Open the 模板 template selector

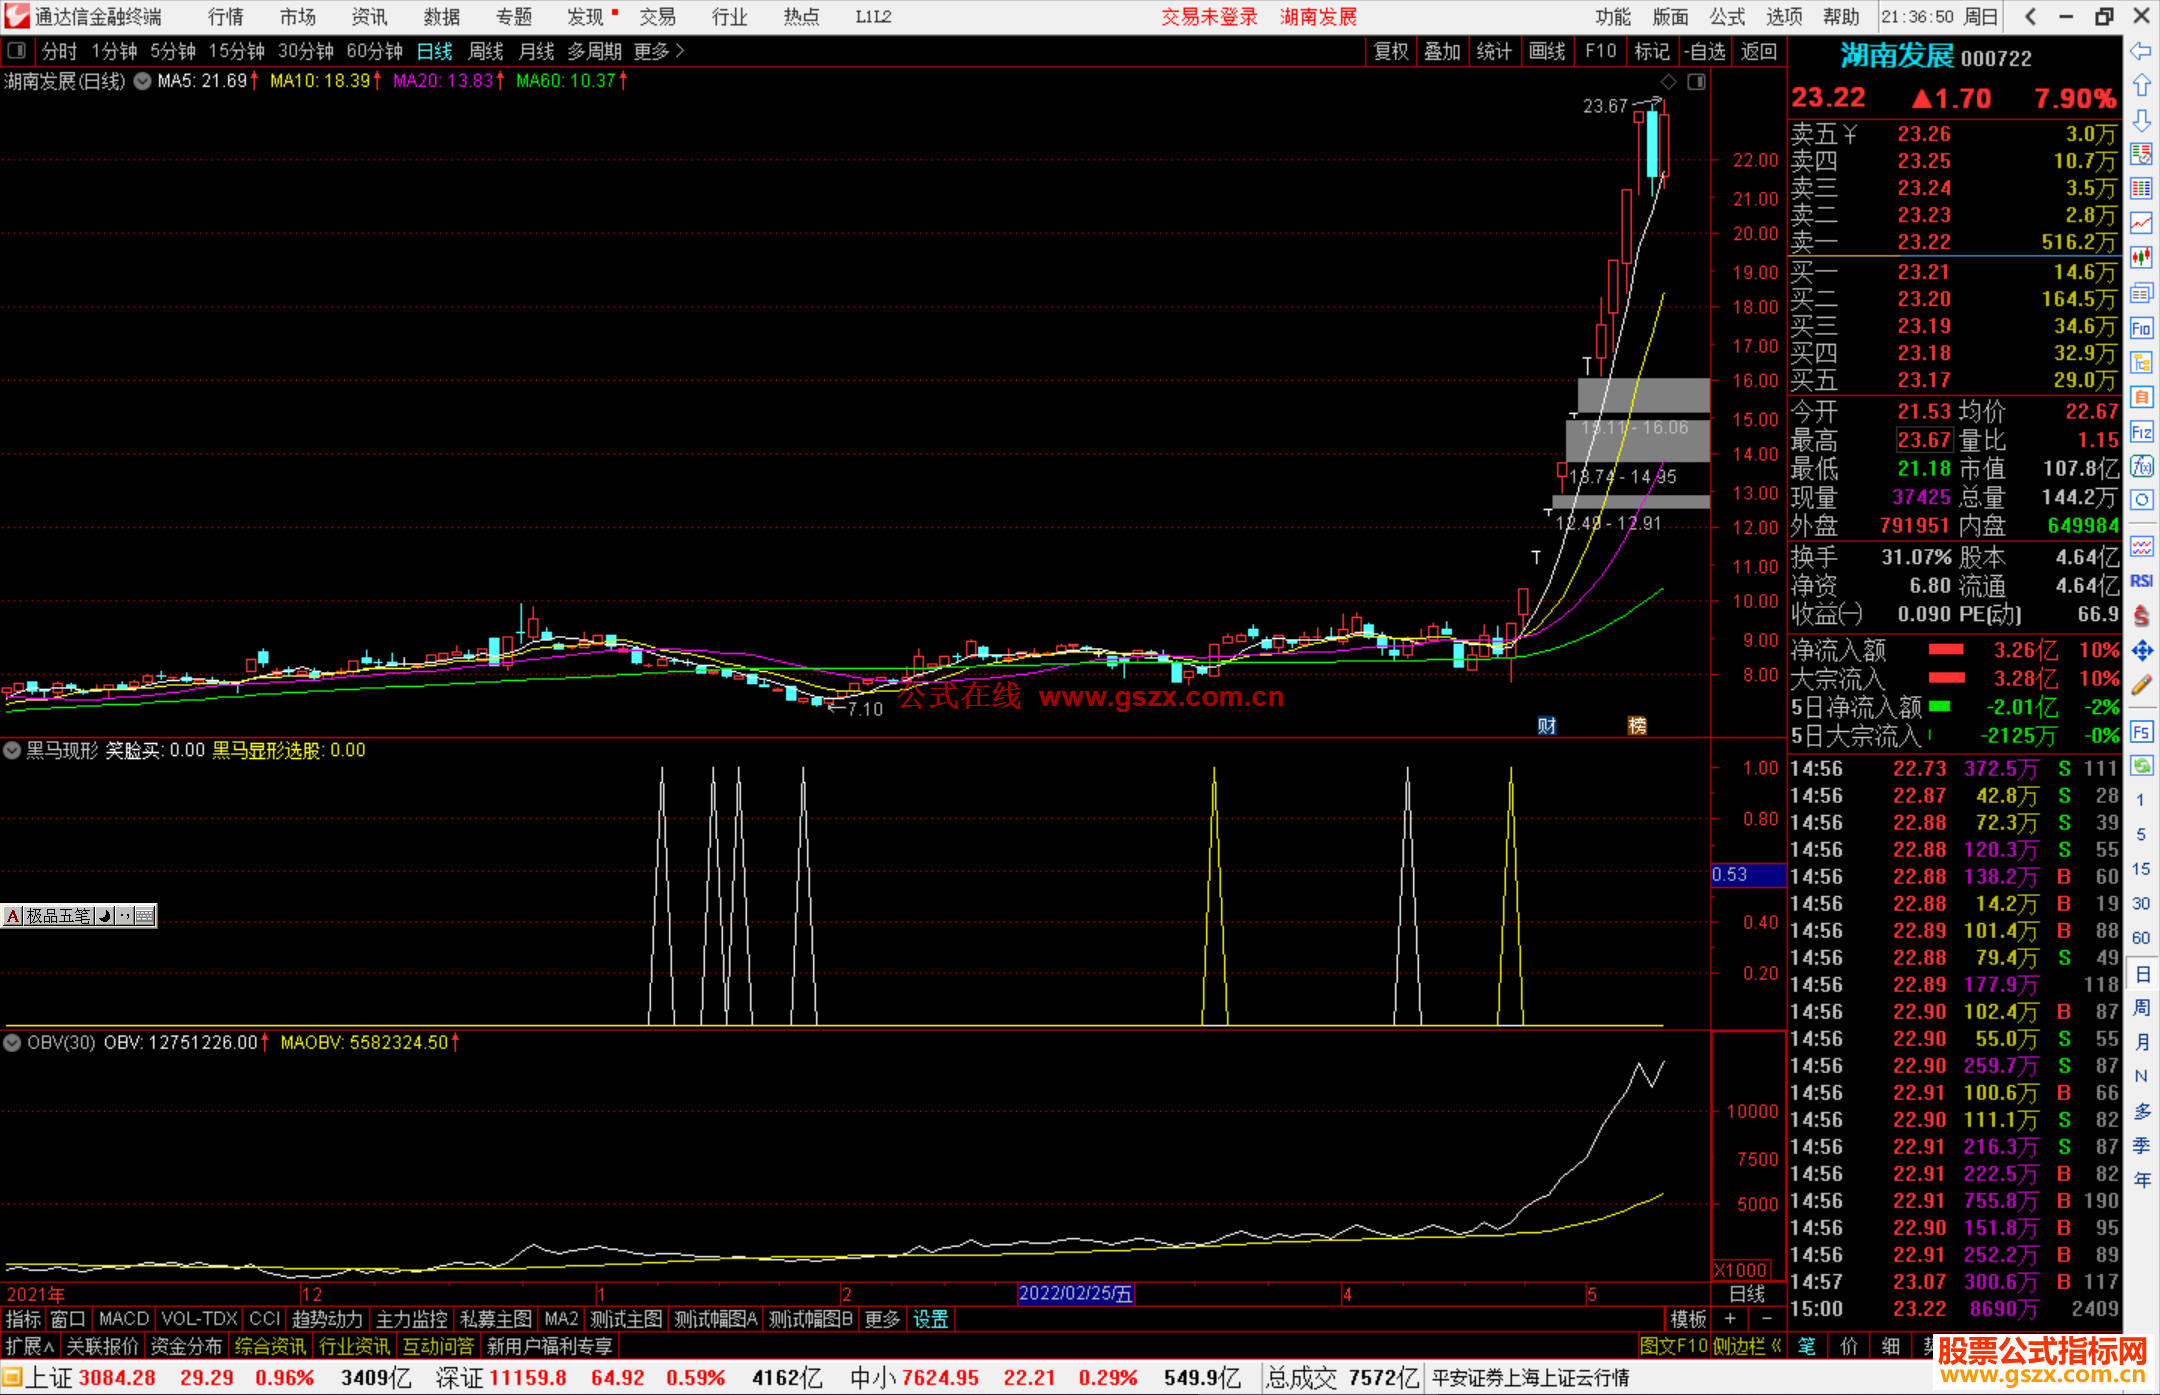point(1688,1319)
